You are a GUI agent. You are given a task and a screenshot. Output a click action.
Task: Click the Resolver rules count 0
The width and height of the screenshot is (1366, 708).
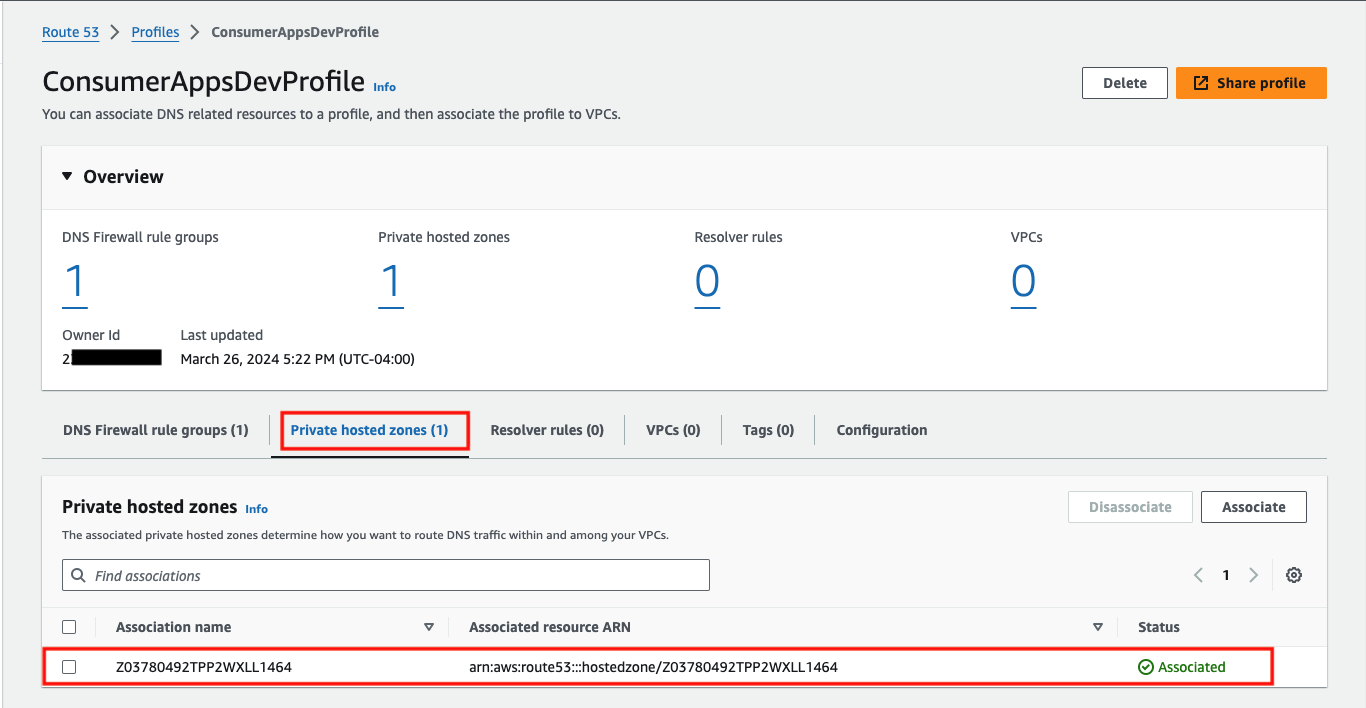707,283
